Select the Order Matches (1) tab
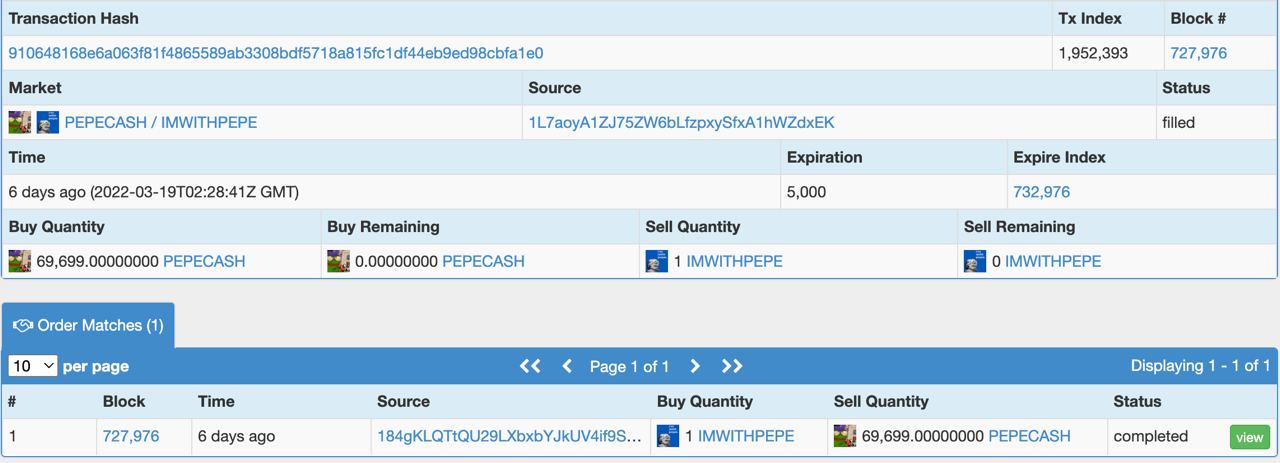 [88, 325]
